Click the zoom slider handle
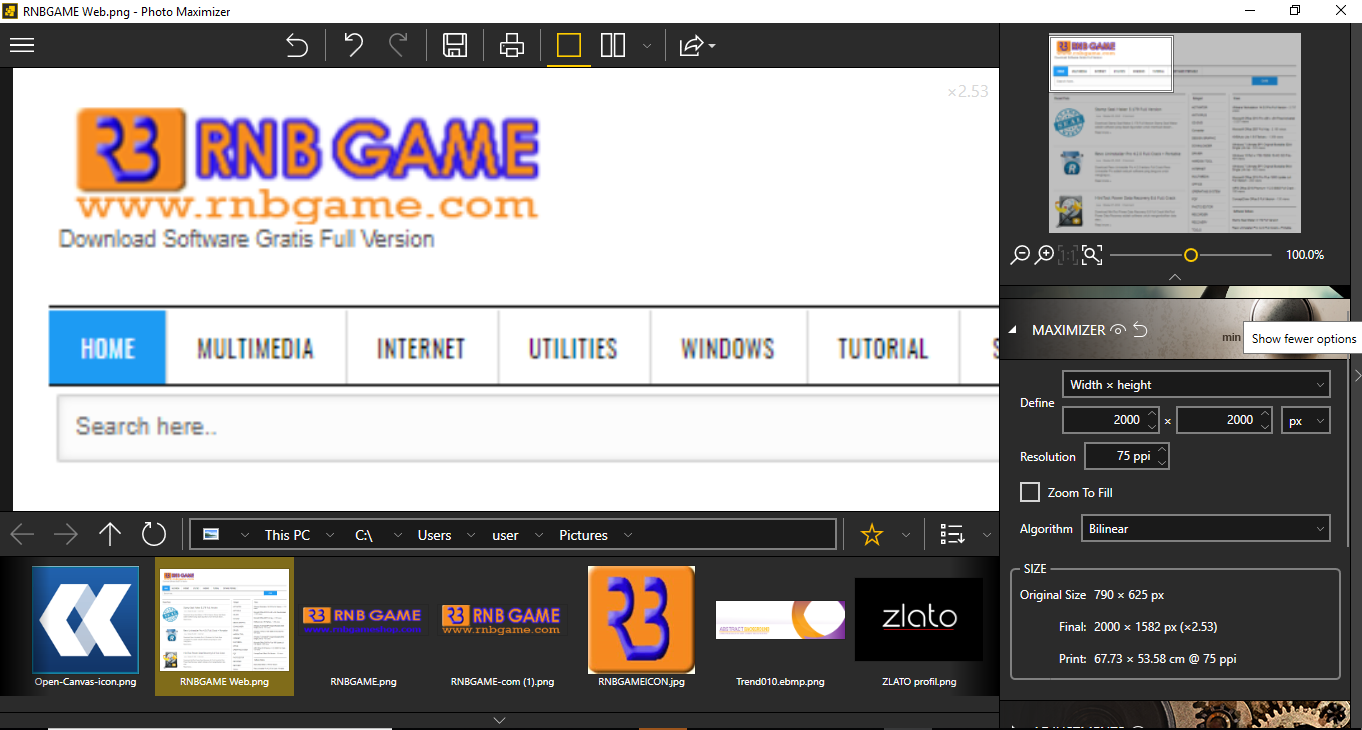 pos(1191,255)
